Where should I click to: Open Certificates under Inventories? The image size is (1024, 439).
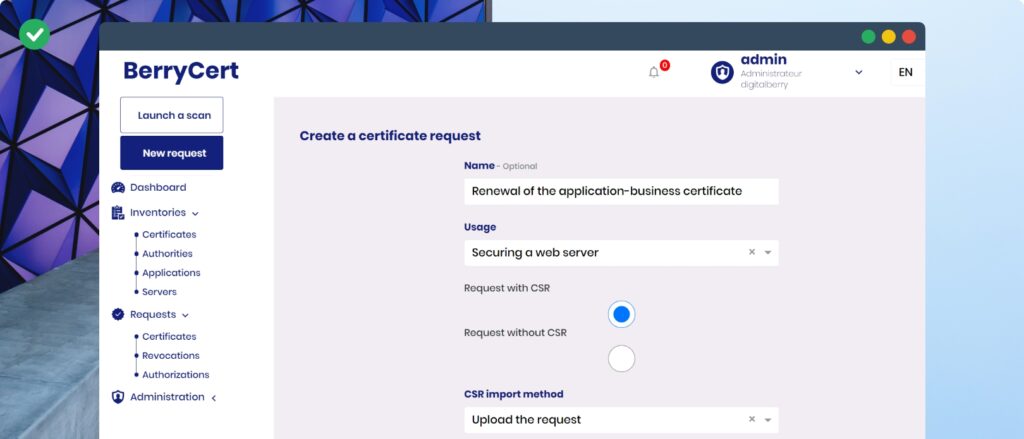tap(169, 235)
